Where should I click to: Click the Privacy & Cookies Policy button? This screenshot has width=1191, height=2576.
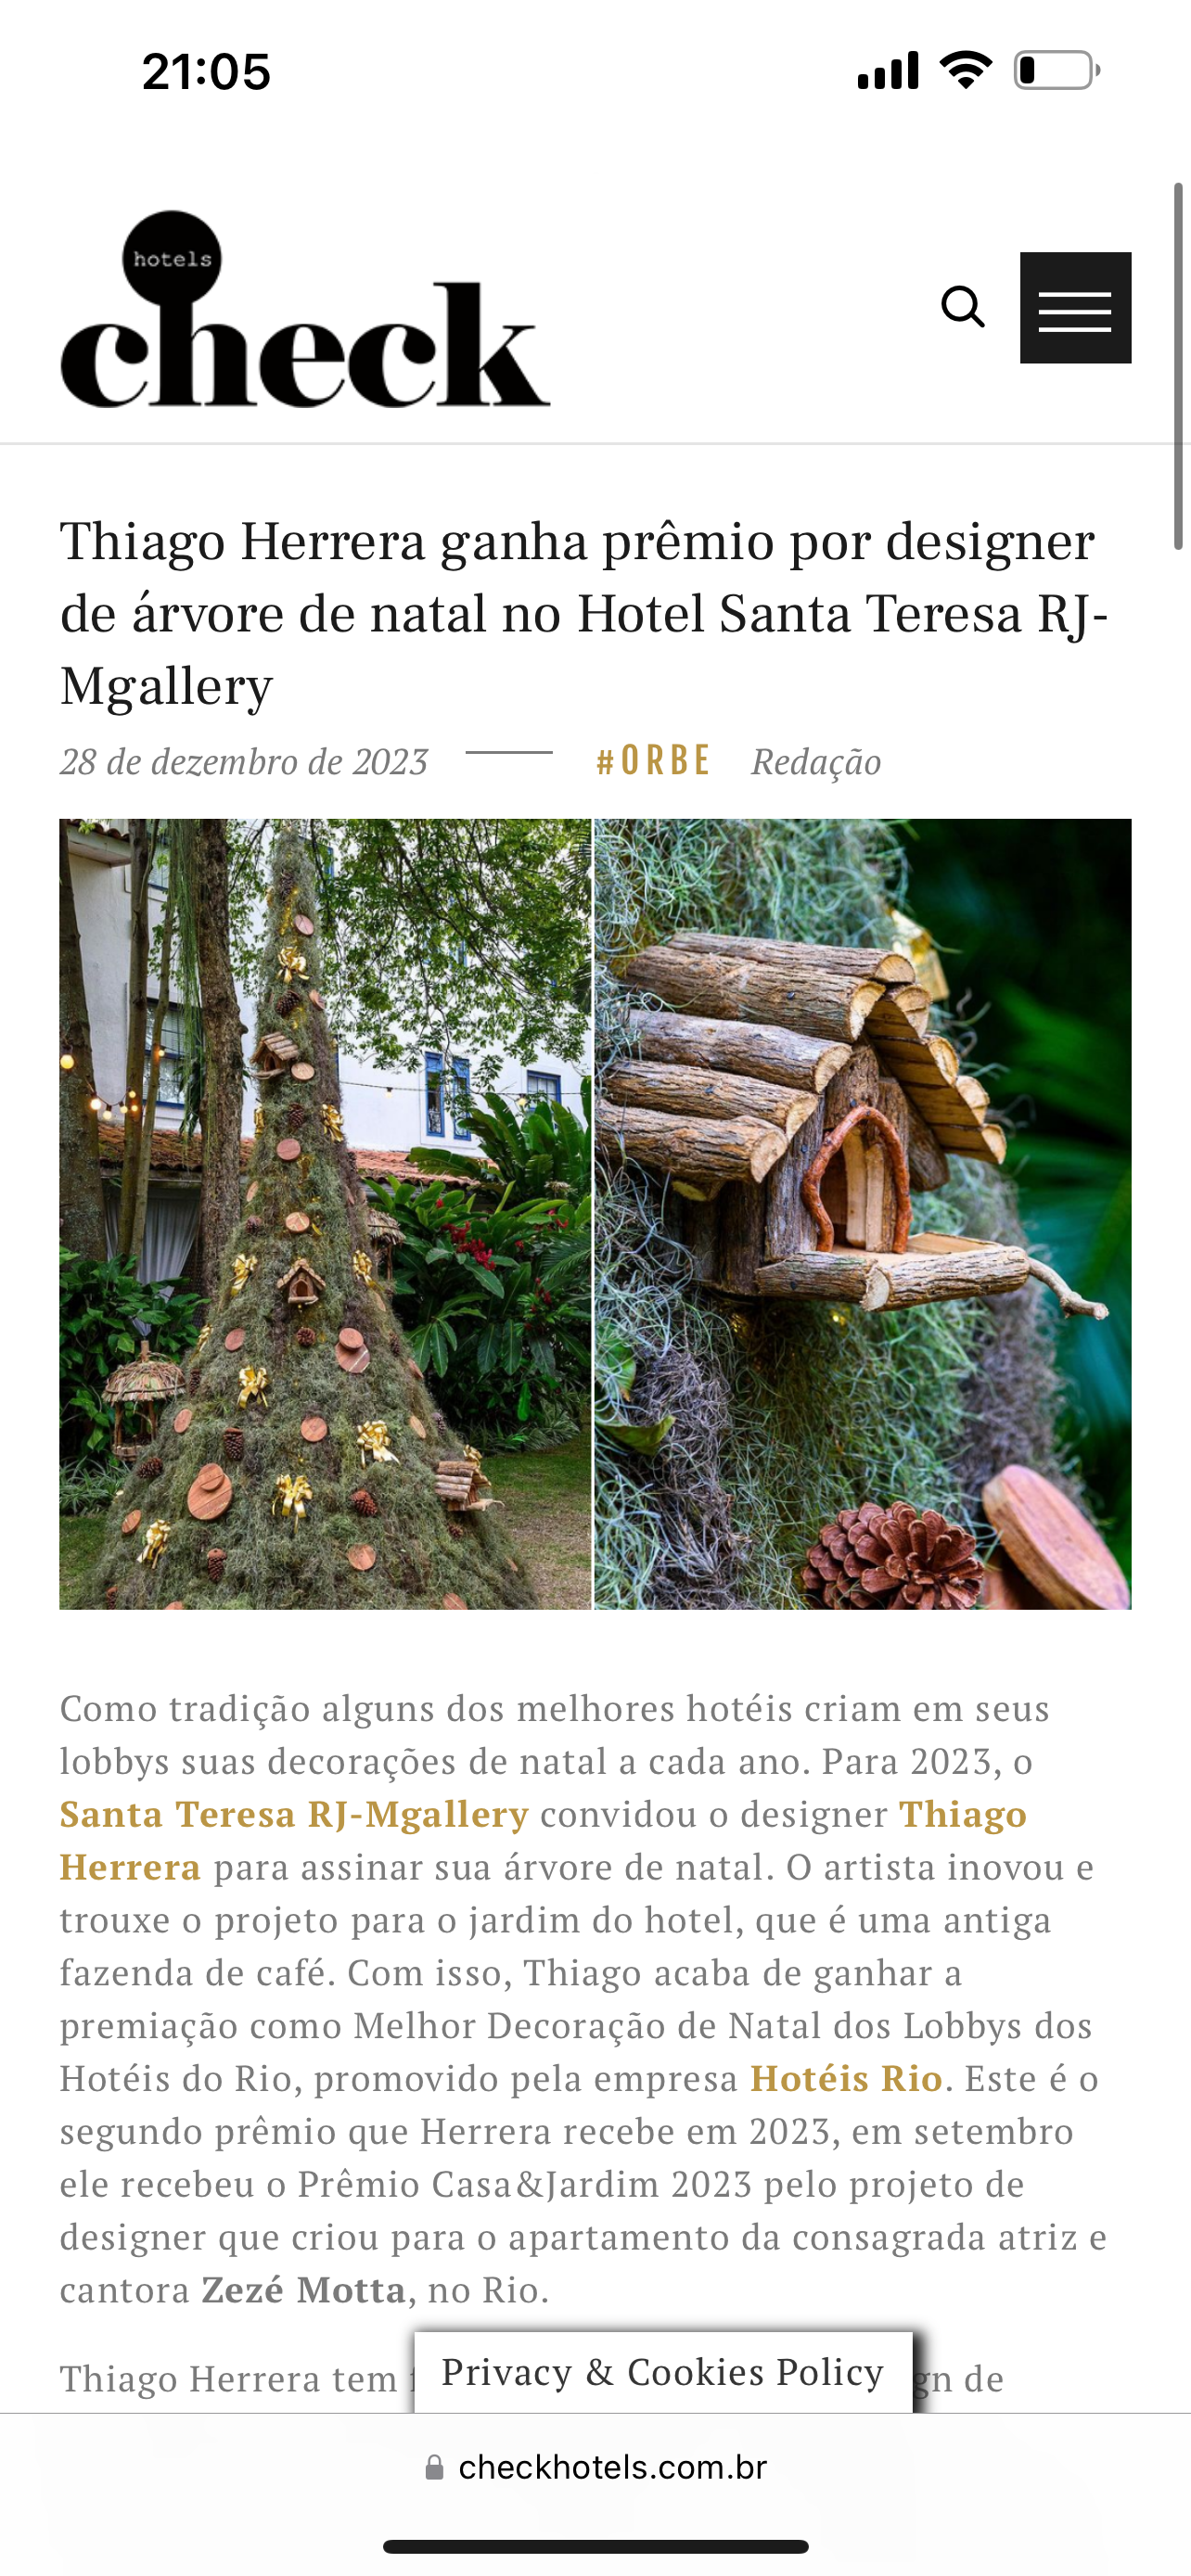[x=663, y=2372]
